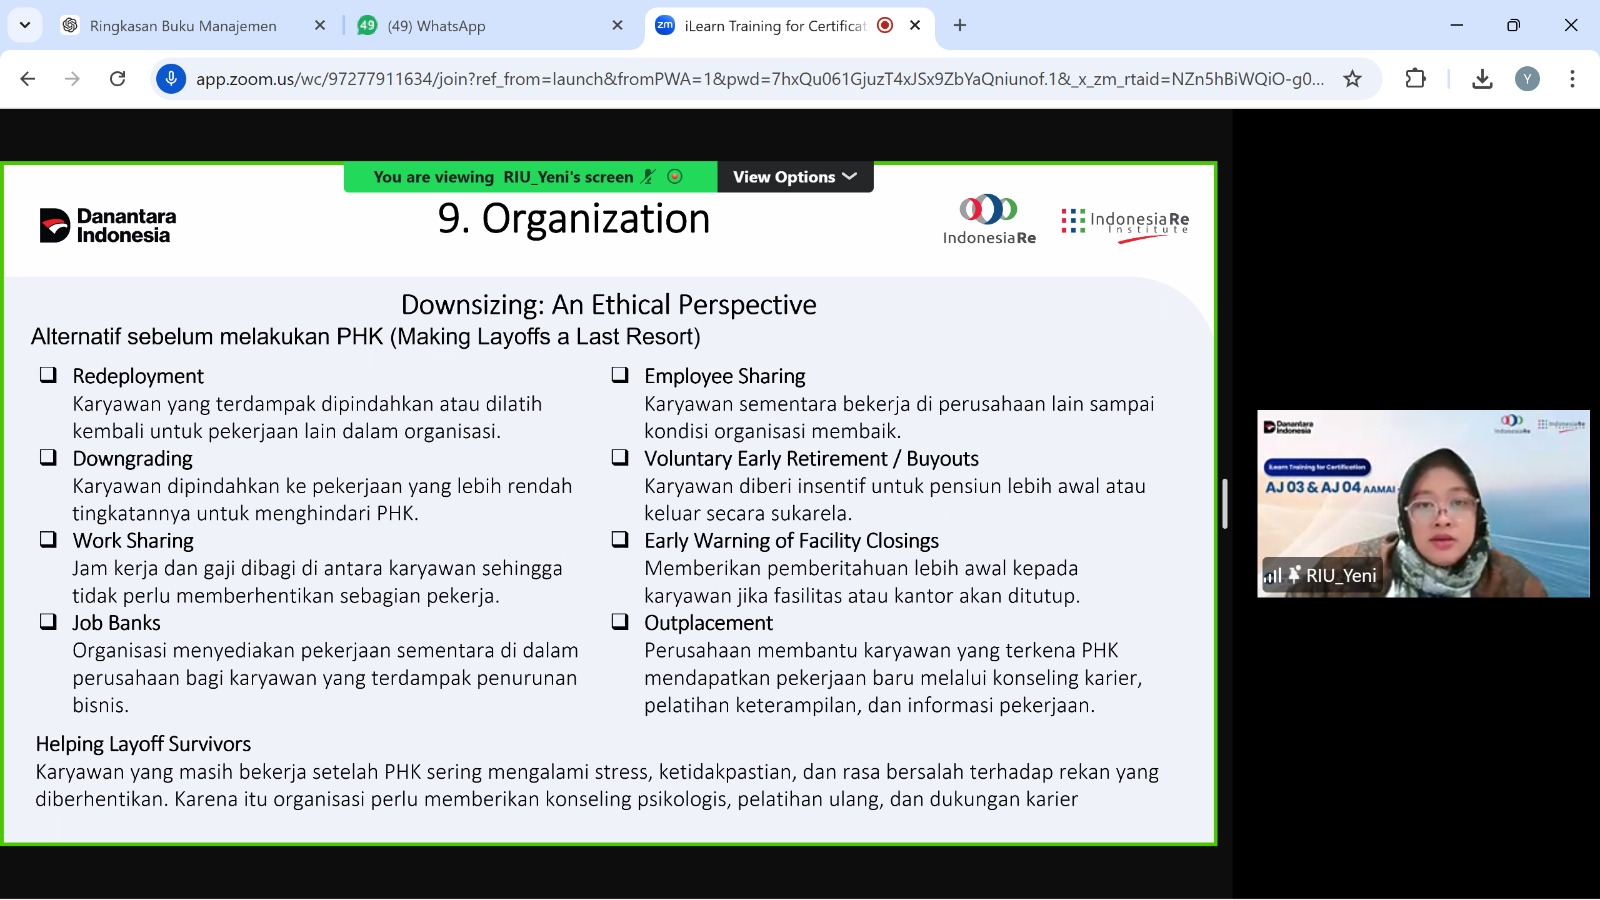Click the Redeployment checkbox bullet
Viewport: 1600px width, 900px height.
tap(48, 375)
